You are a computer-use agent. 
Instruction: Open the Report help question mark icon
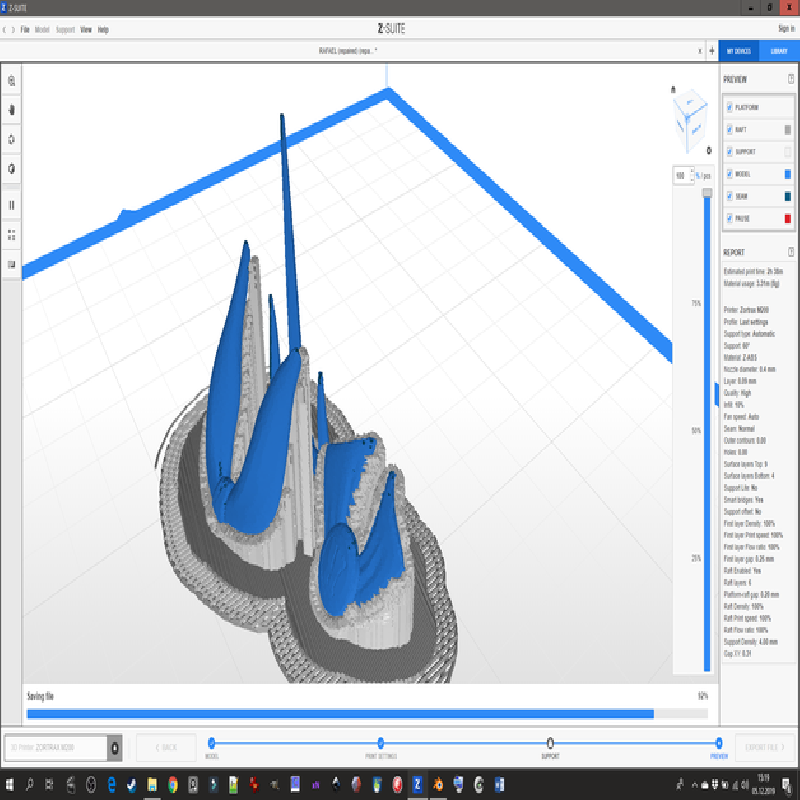tap(791, 252)
